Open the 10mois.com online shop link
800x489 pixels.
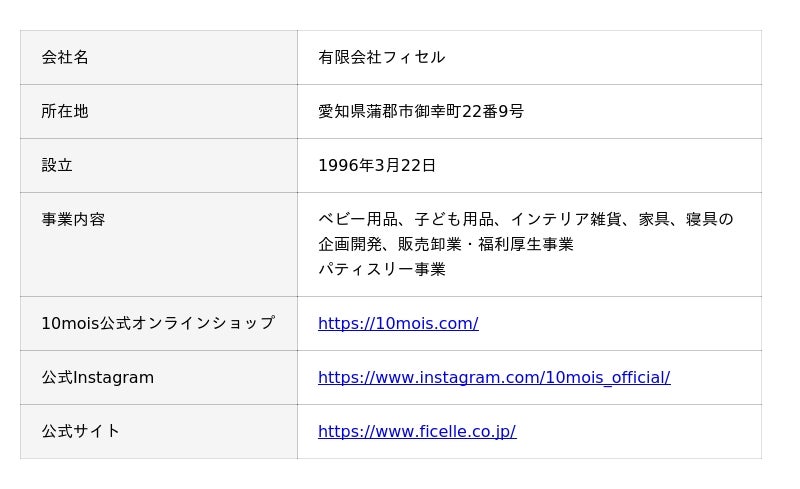(398, 323)
